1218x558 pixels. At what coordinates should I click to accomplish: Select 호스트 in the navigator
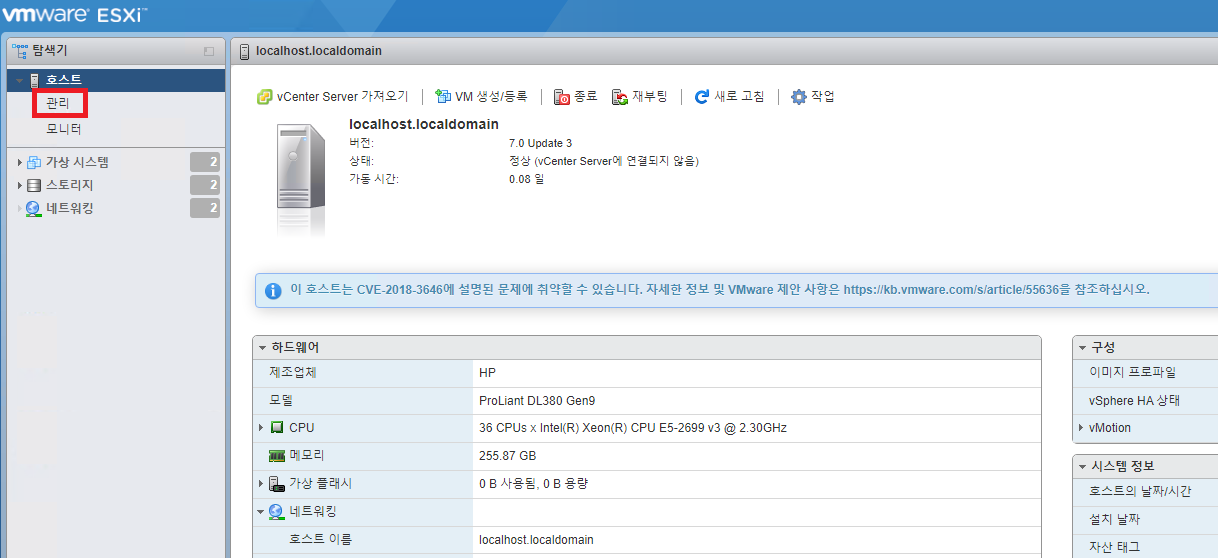64,80
